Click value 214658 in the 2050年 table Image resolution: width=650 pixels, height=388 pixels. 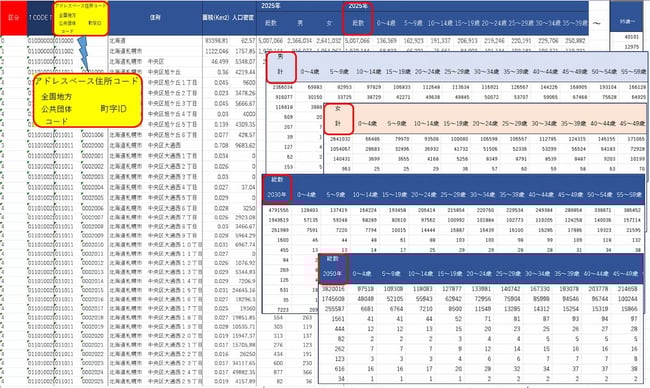628,289
